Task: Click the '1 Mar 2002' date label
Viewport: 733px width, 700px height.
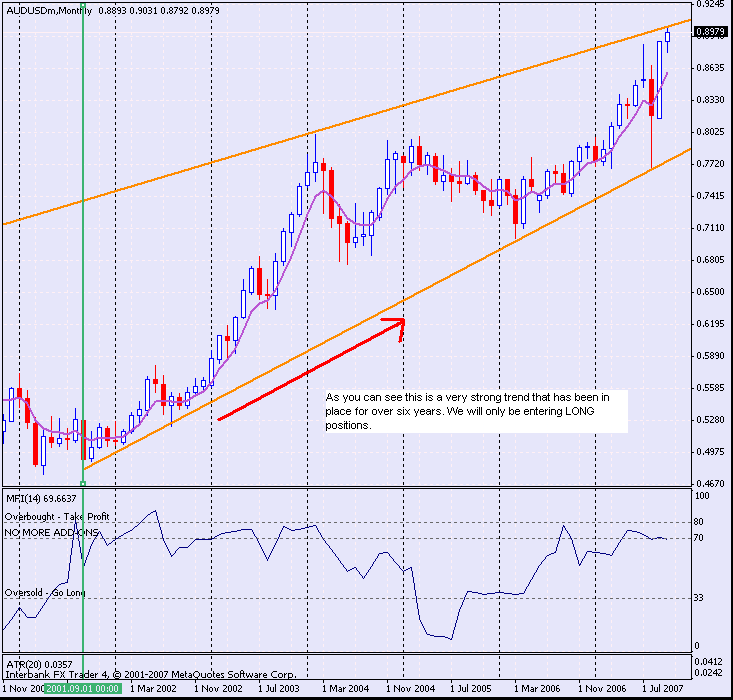Action: [153, 688]
